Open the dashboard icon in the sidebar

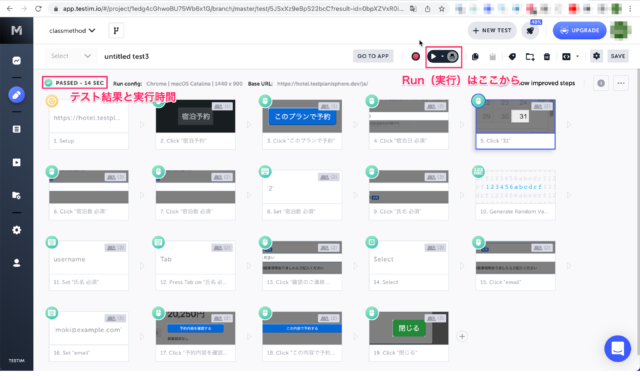click(x=16, y=61)
